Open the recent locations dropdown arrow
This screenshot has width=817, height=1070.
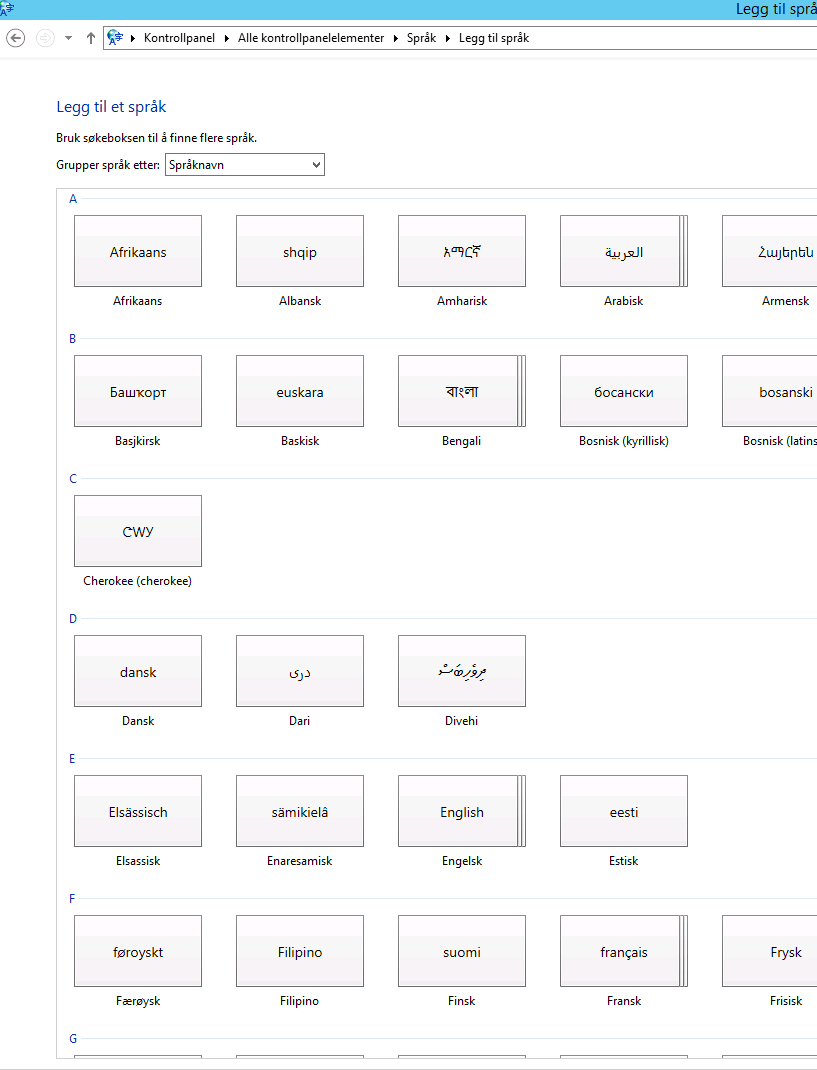68,38
